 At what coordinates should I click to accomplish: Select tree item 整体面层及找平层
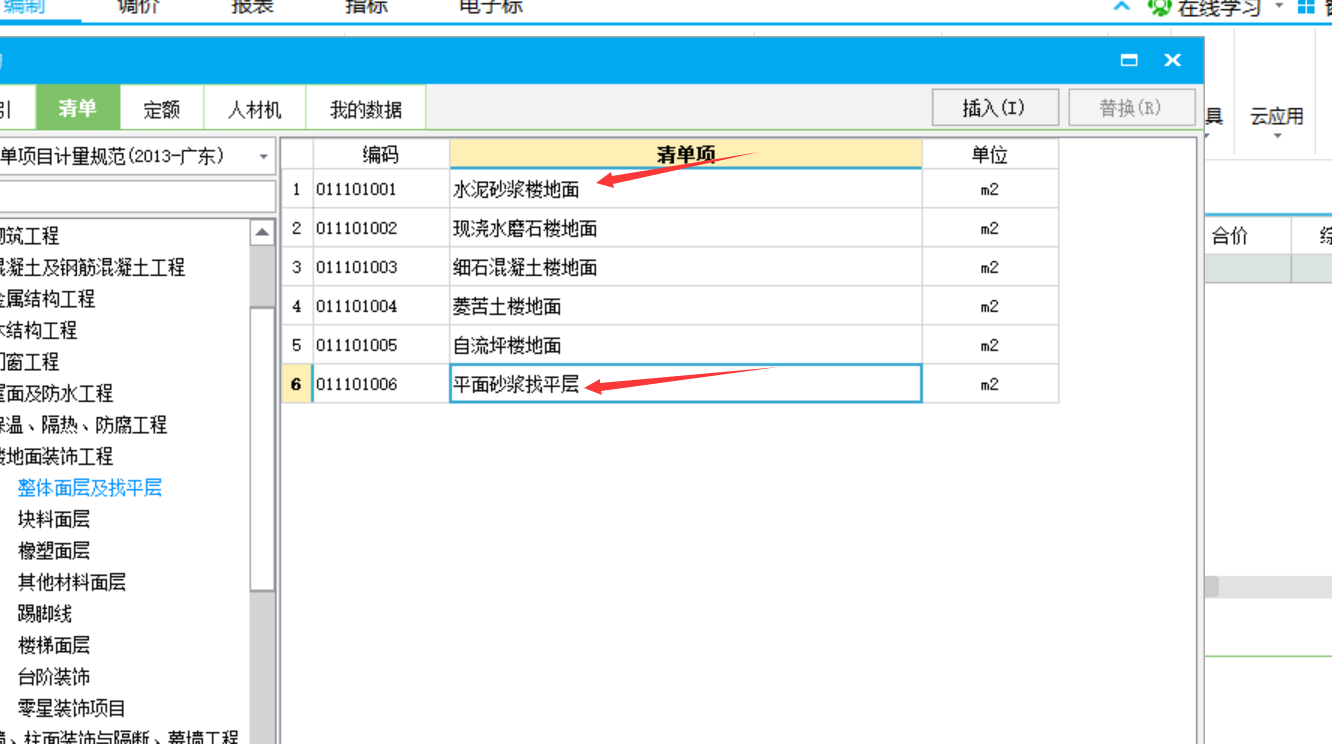click(x=90, y=488)
